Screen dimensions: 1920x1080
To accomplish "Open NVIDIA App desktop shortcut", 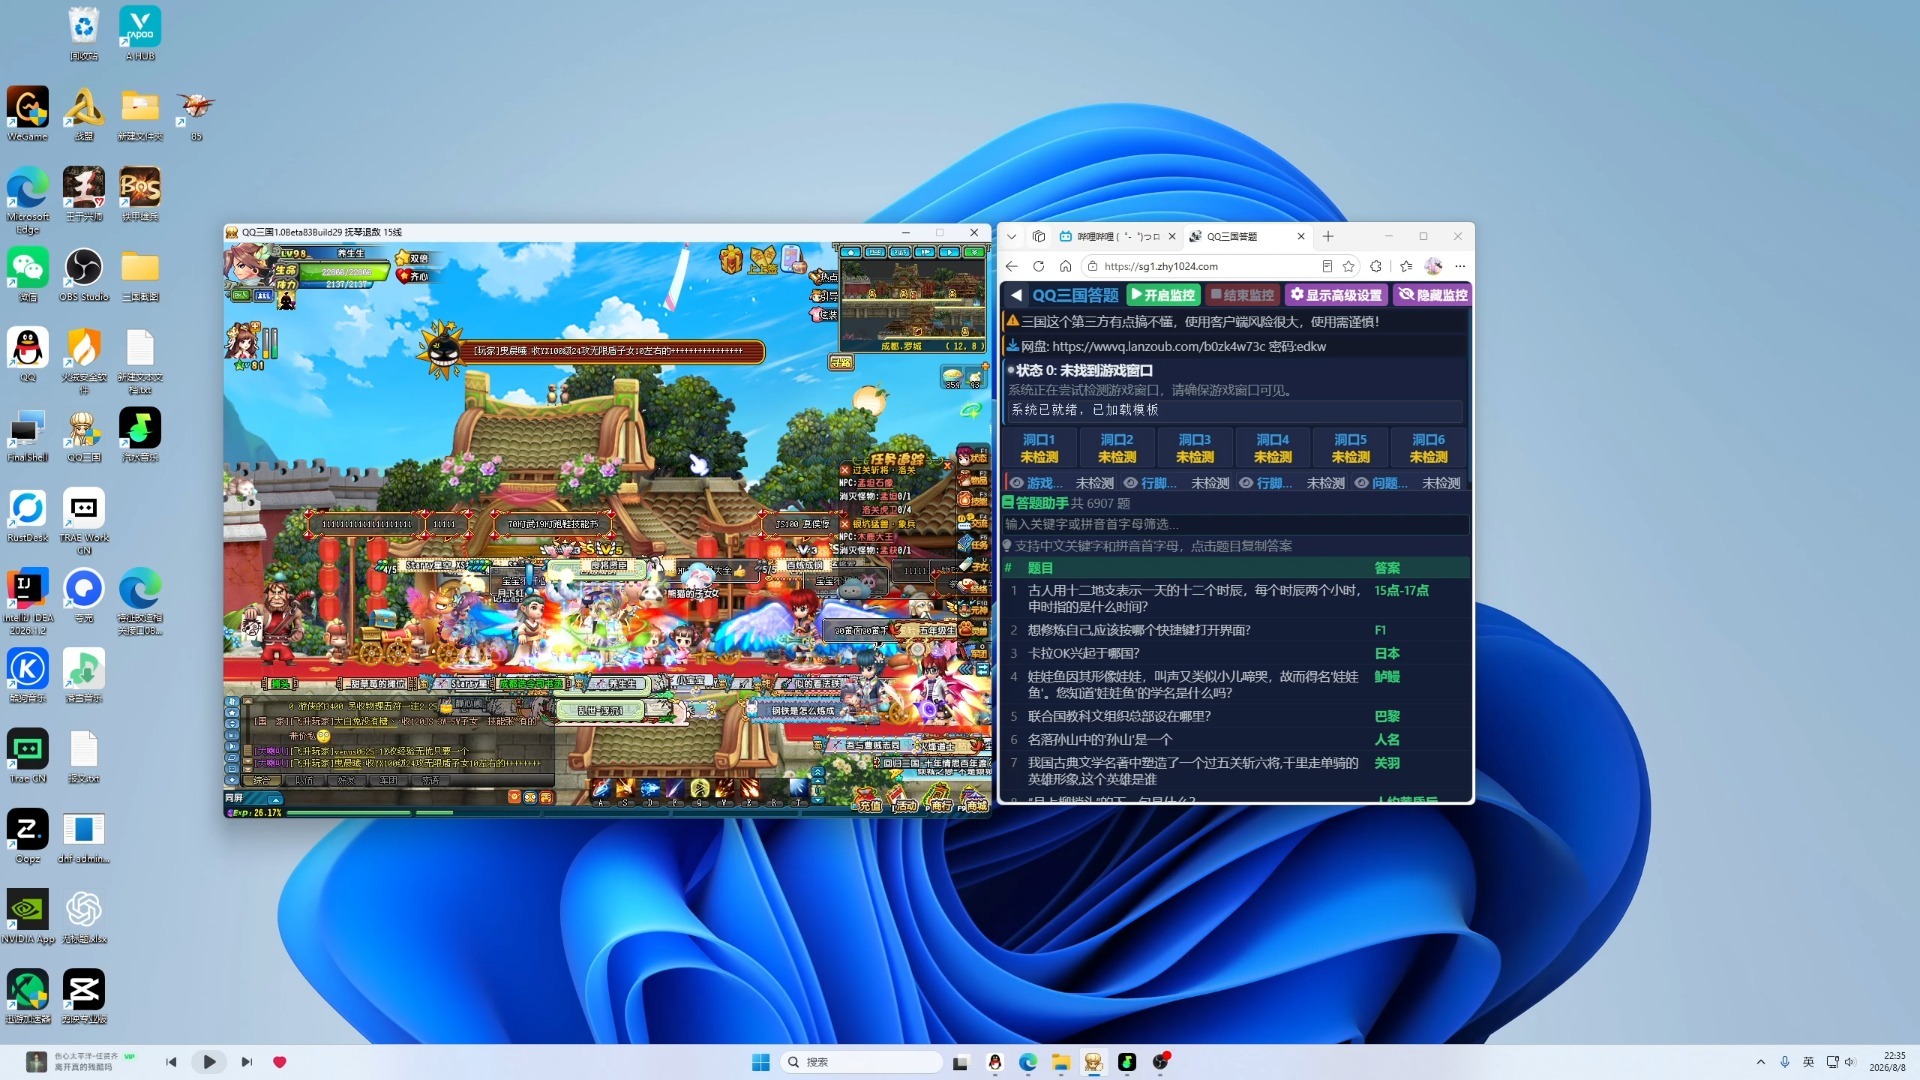I will pos(28,917).
